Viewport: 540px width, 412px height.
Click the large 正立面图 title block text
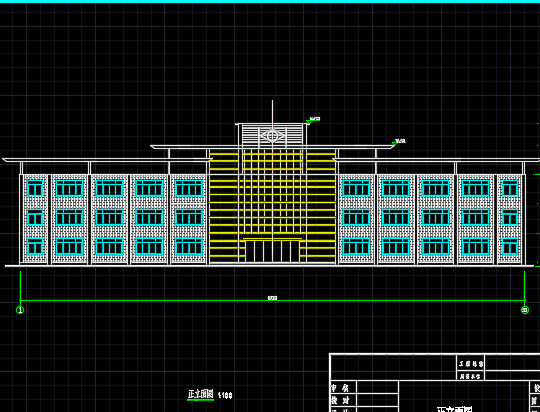[x=455, y=410]
